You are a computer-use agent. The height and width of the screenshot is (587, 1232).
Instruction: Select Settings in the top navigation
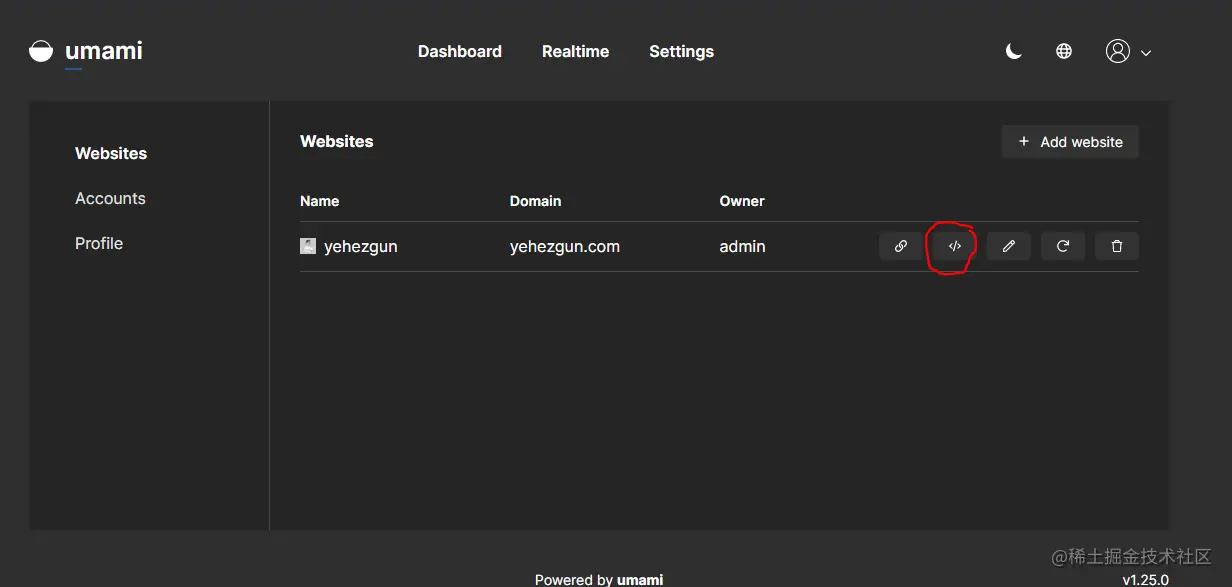(x=681, y=51)
